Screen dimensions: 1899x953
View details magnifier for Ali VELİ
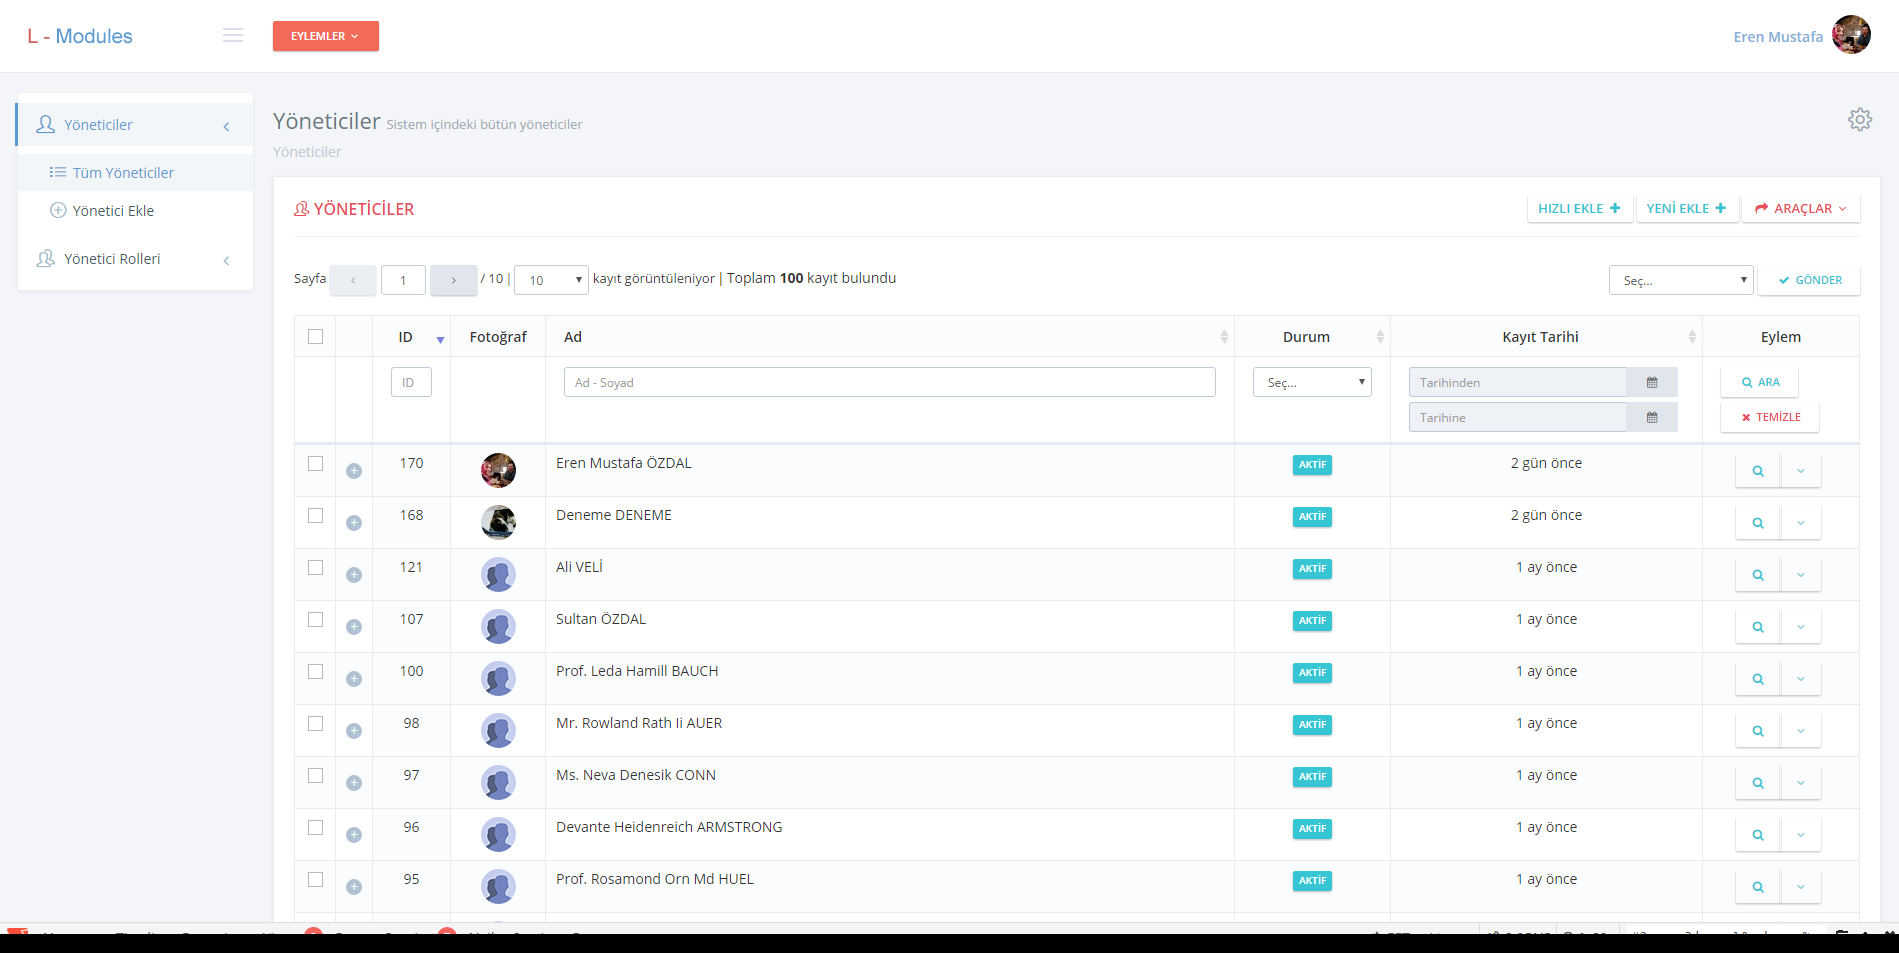pos(1758,575)
